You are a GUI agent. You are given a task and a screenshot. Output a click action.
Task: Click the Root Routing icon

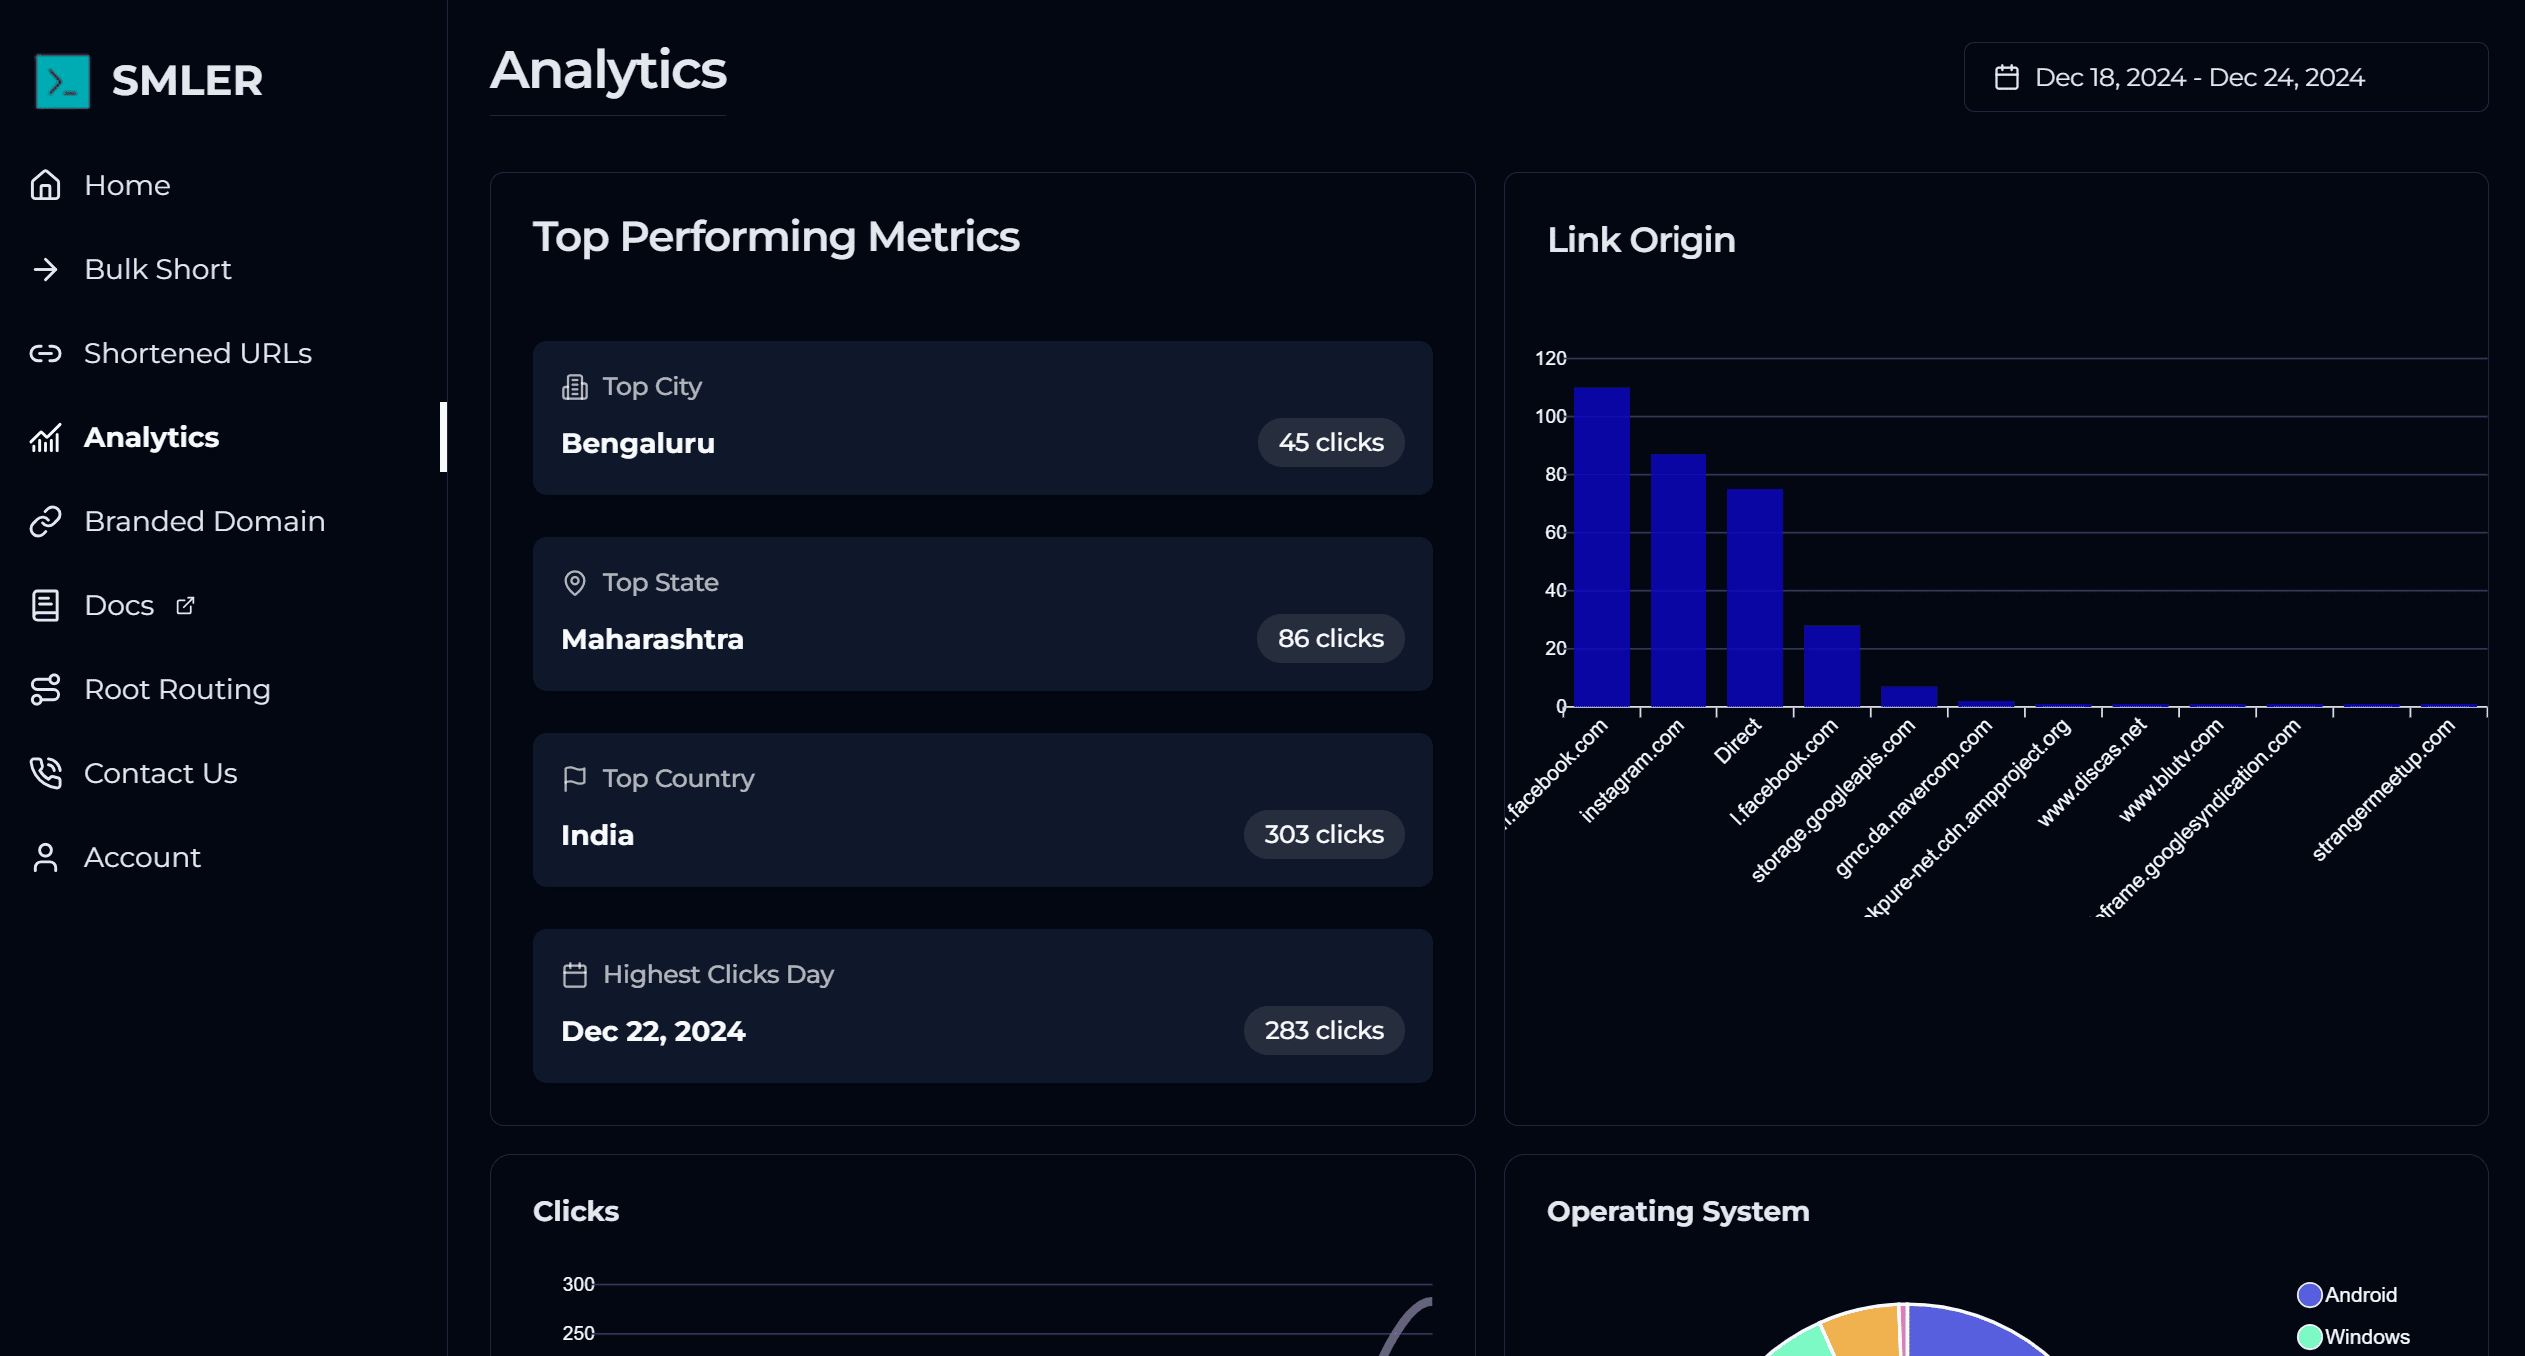pyautogui.click(x=45, y=689)
